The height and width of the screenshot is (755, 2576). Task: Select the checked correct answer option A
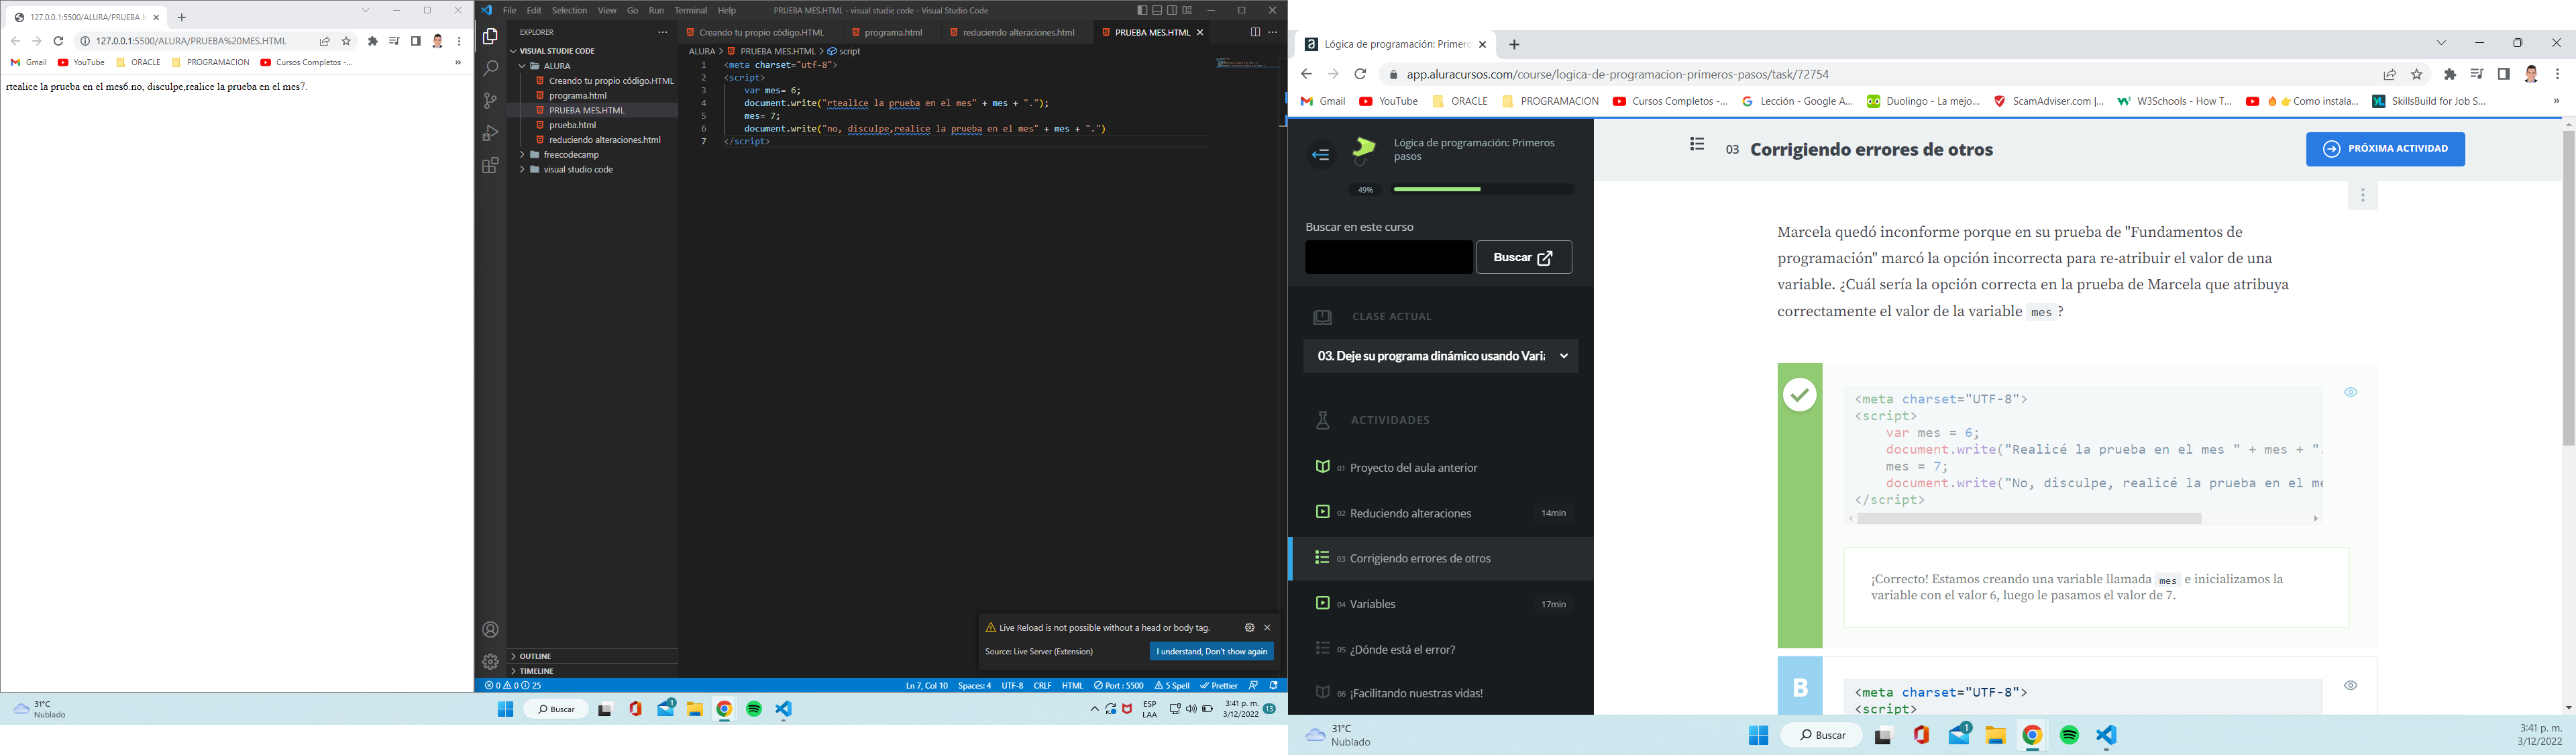coord(1800,395)
